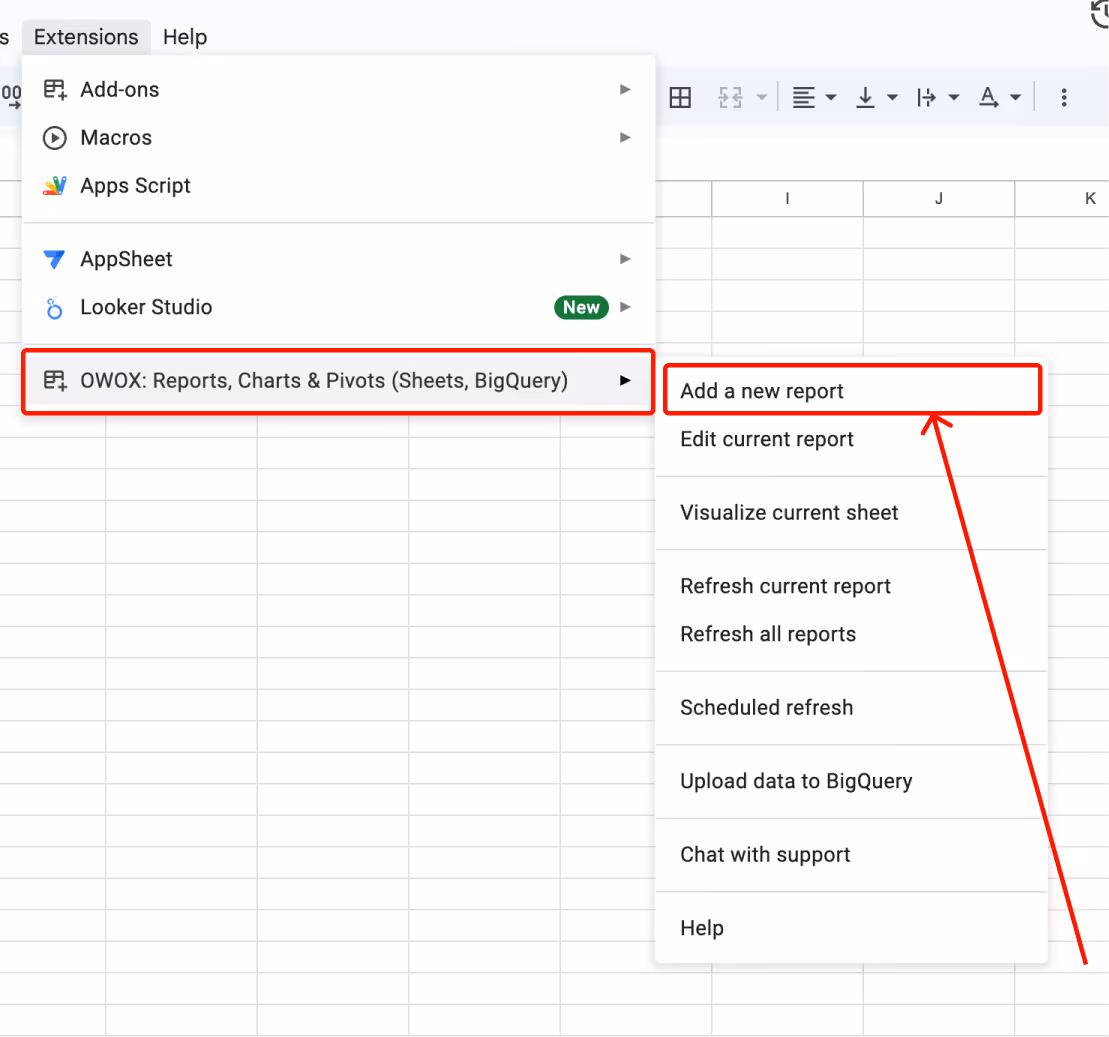Click the Text wrapping icon
This screenshot has width=1109, height=1037.
(x=926, y=98)
